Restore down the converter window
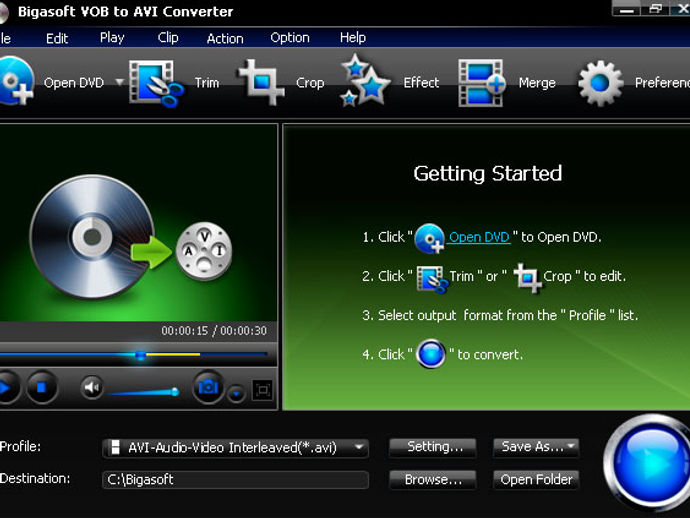 point(655,9)
